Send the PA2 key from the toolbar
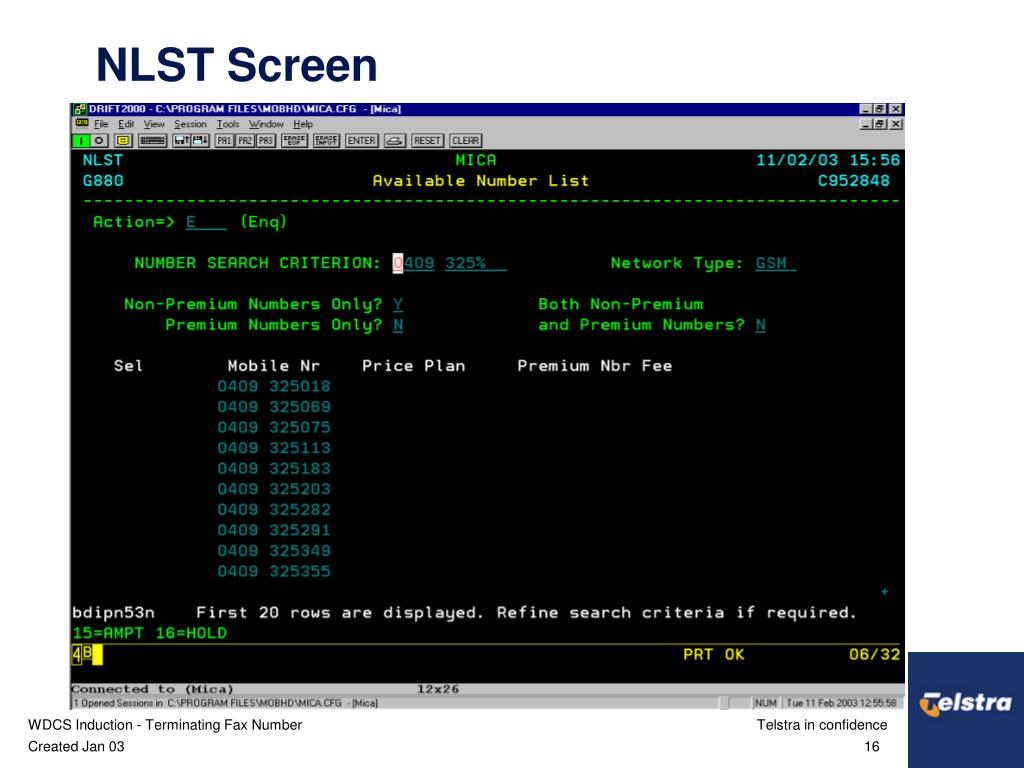This screenshot has width=1024, height=768. (x=245, y=140)
